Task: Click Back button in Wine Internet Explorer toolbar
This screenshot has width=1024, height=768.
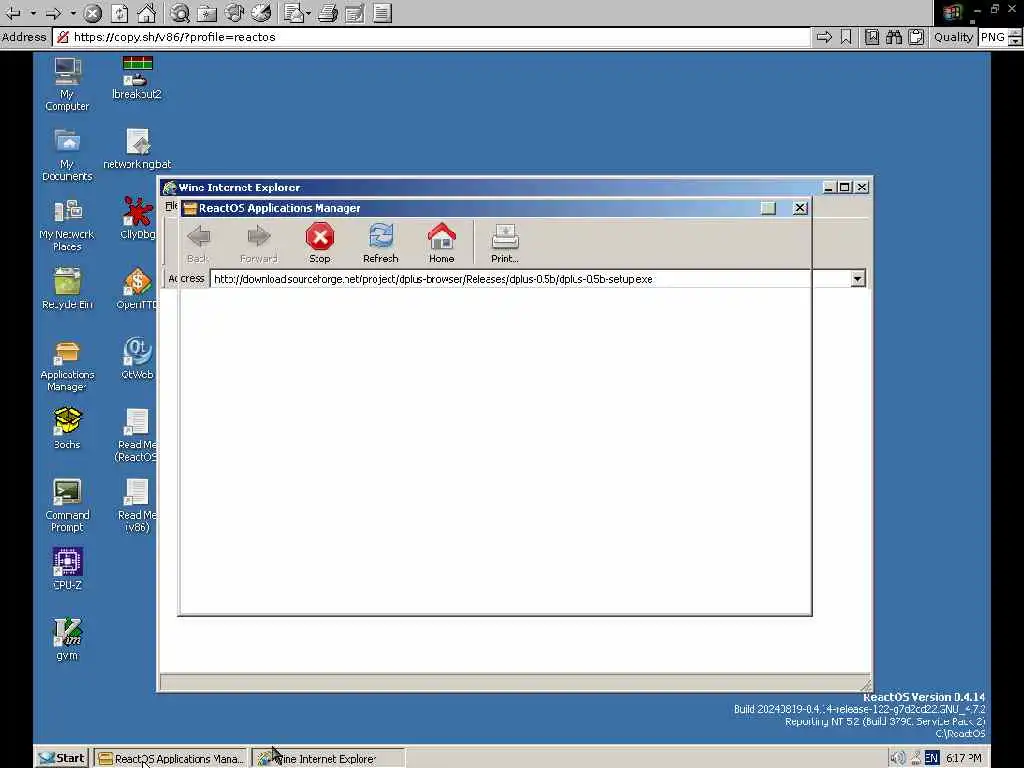Action: tap(198, 244)
